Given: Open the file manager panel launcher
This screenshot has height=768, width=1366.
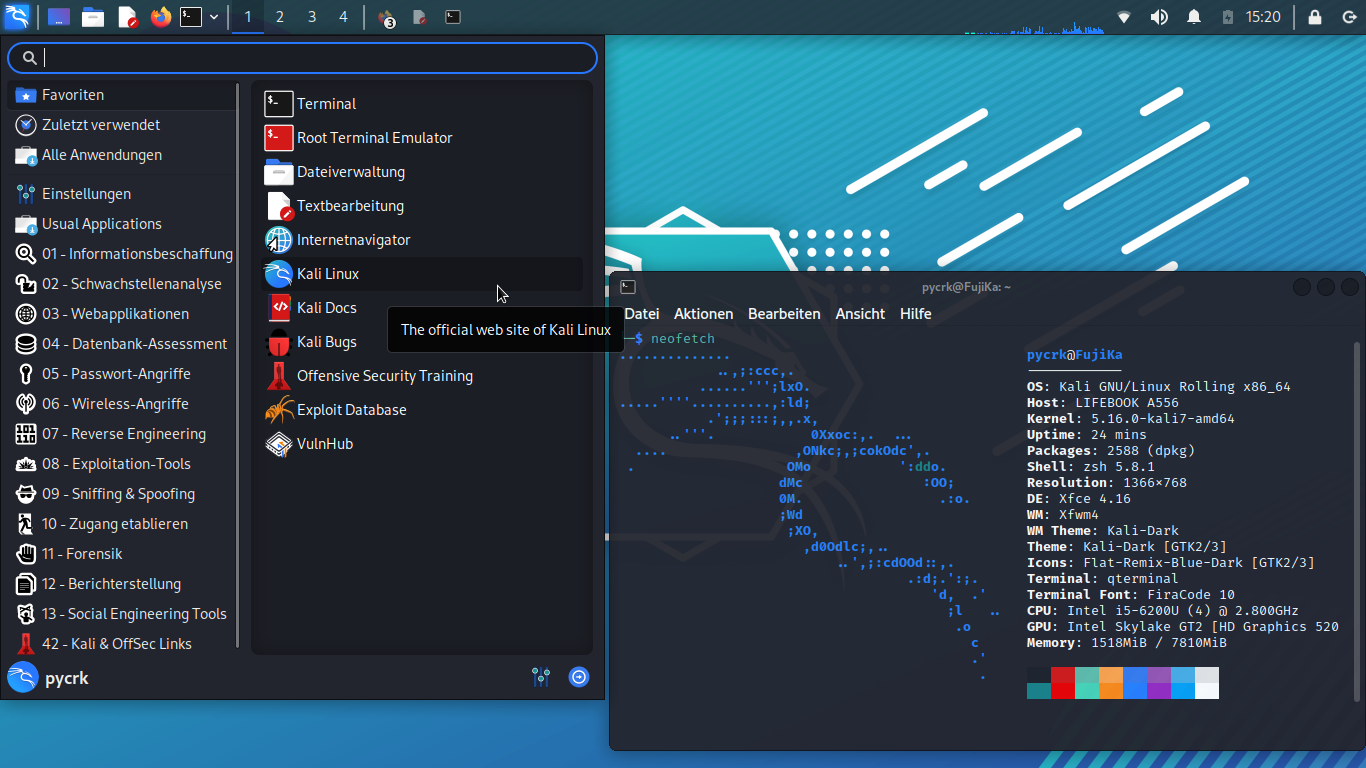Looking at the screenshot, I should 93,17.
